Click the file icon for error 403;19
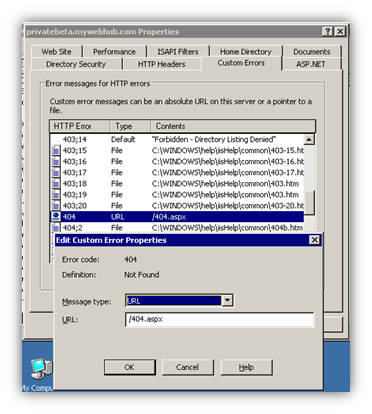 [x=56, y=194]
